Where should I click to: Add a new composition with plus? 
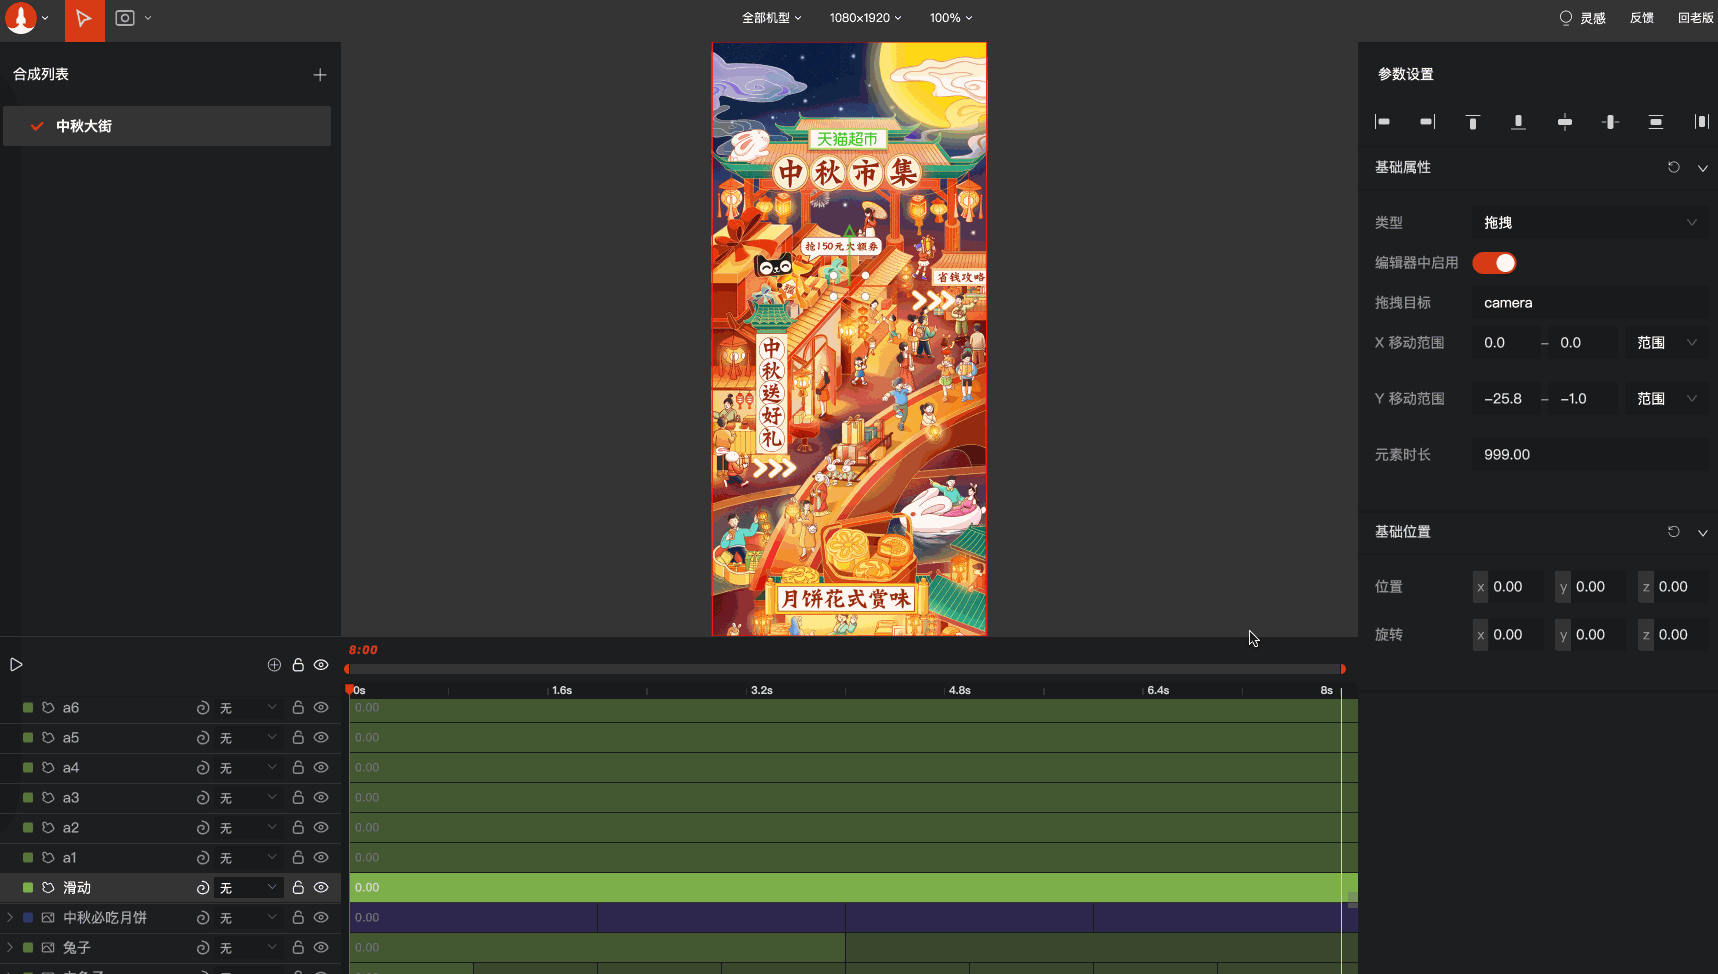[320, 75]
